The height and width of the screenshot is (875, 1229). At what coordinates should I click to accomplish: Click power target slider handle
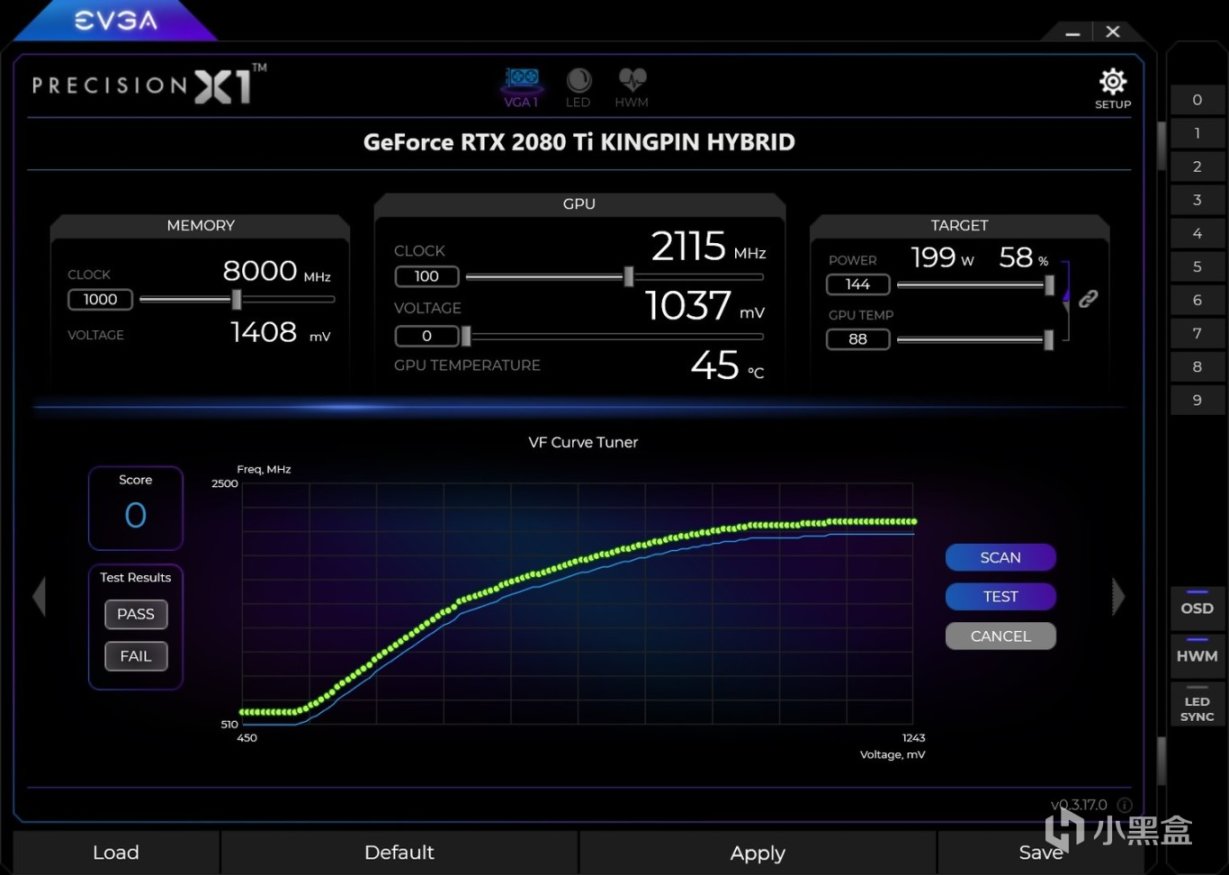click(x=1049, y=285)
